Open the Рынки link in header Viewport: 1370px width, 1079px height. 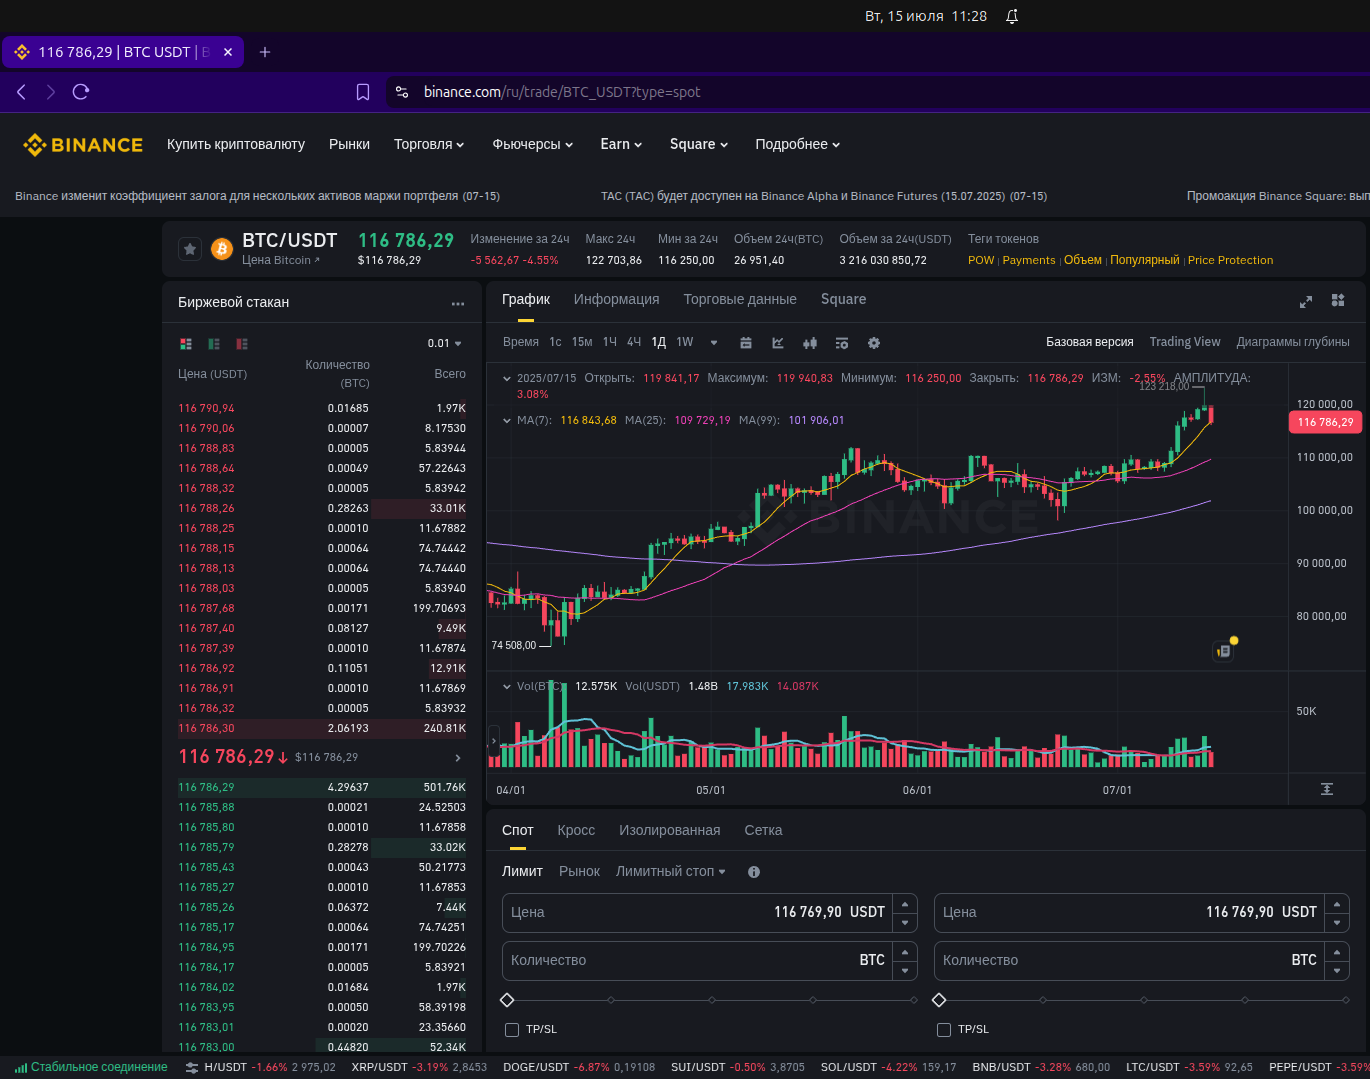point(349,145)
